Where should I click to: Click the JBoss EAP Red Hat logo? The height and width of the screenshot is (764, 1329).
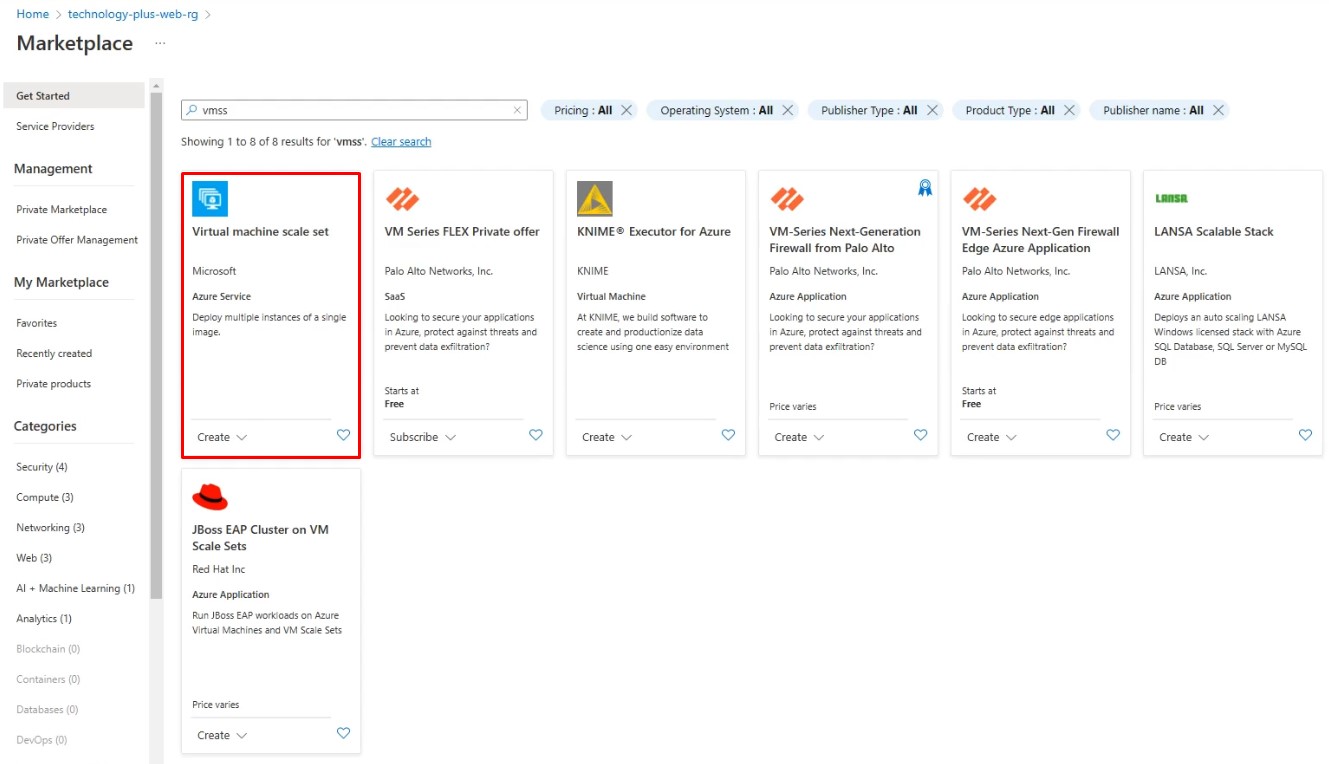(210, 497)
